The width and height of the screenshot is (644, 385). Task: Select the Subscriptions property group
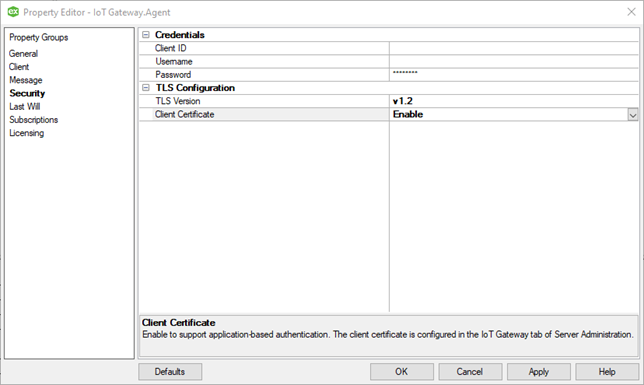[x=34, y=120]
